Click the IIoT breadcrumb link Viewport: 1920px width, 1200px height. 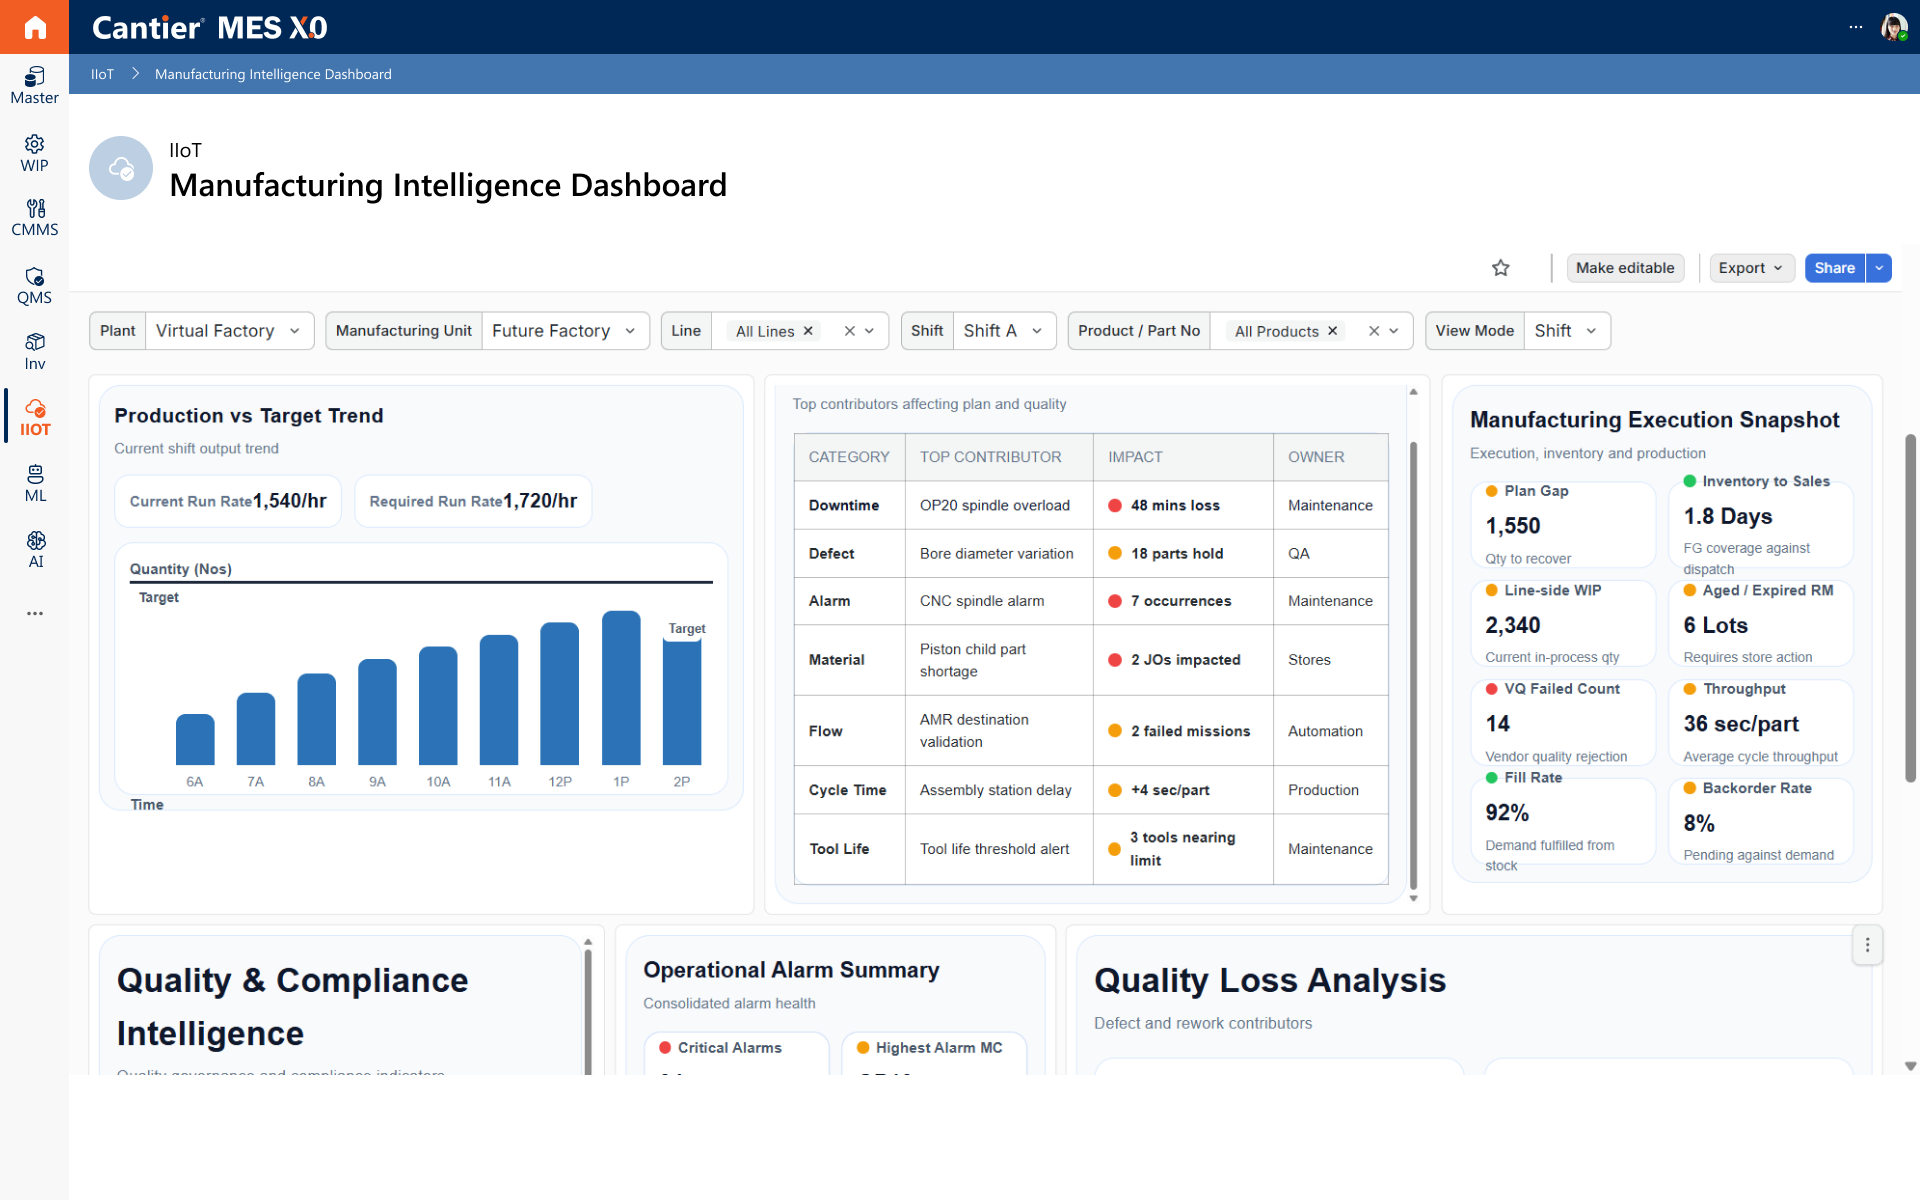tap(102, 74)
